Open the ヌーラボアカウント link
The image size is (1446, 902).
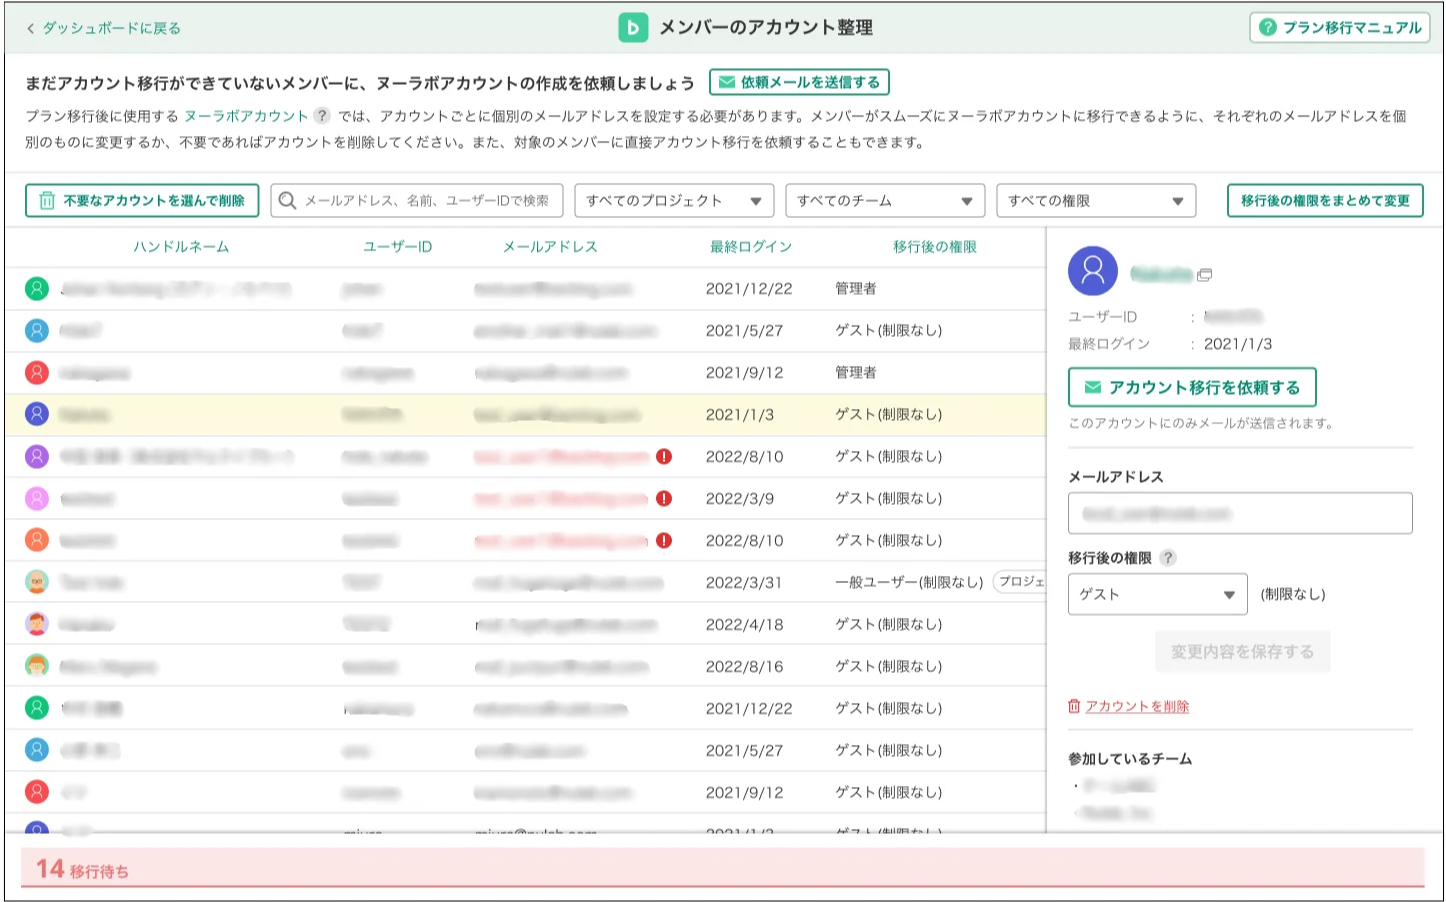(246, 116)
